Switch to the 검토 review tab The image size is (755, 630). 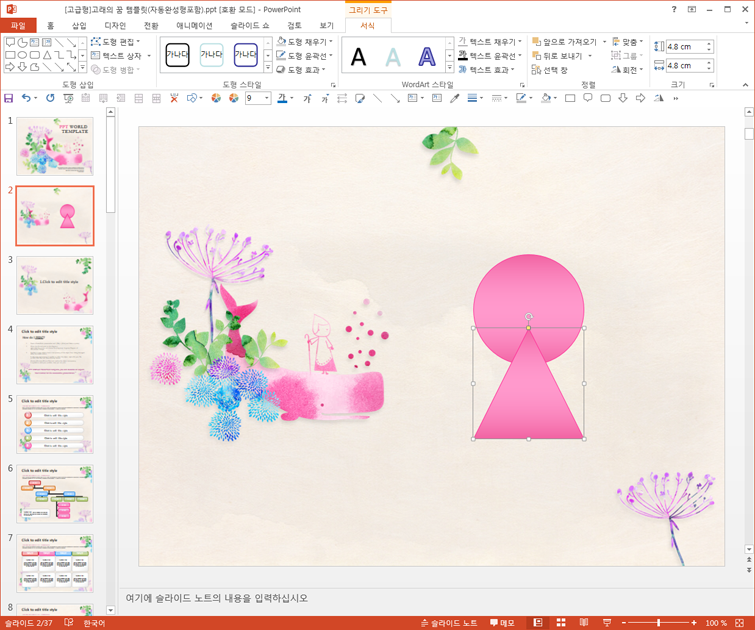294,26
